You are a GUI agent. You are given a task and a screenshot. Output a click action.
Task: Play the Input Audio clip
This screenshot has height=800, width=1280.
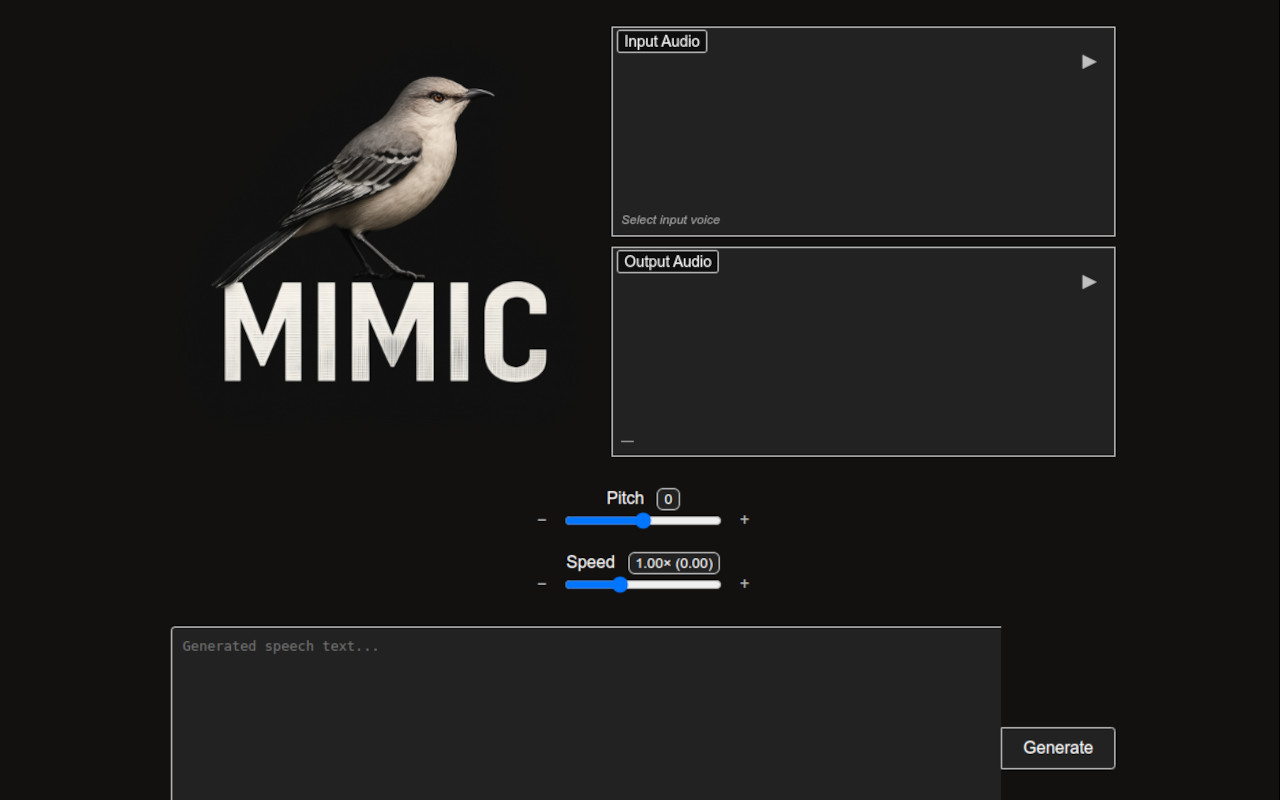click(x=1088, y=61)
